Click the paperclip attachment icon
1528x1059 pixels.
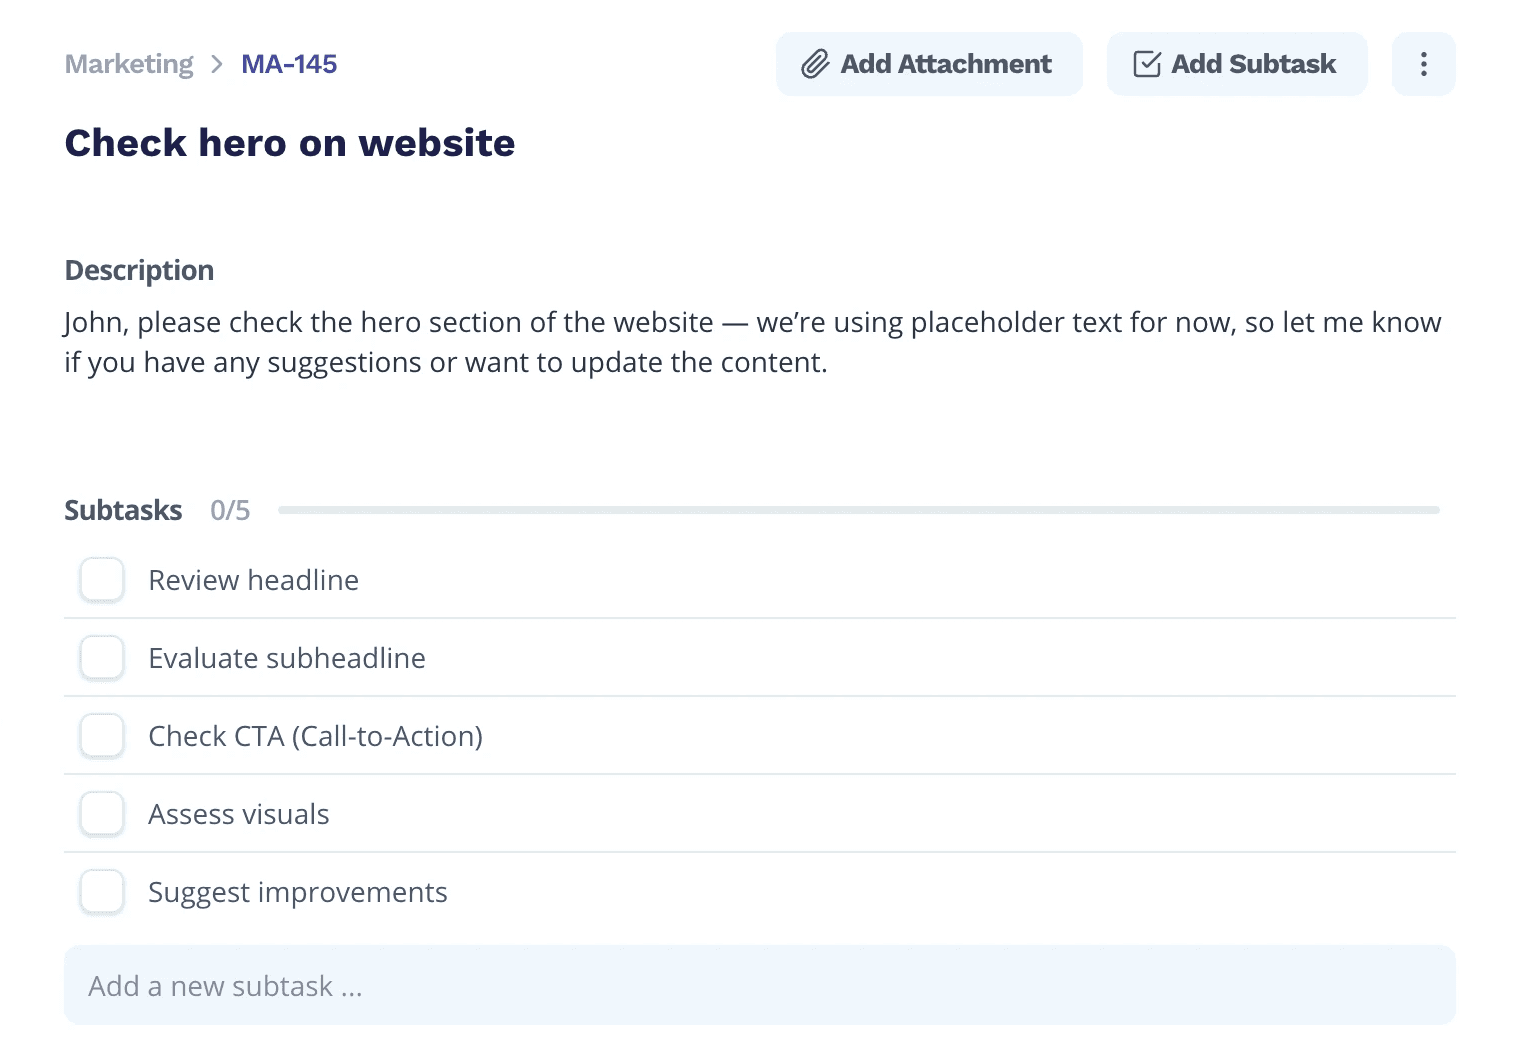[x=816, y=63]
